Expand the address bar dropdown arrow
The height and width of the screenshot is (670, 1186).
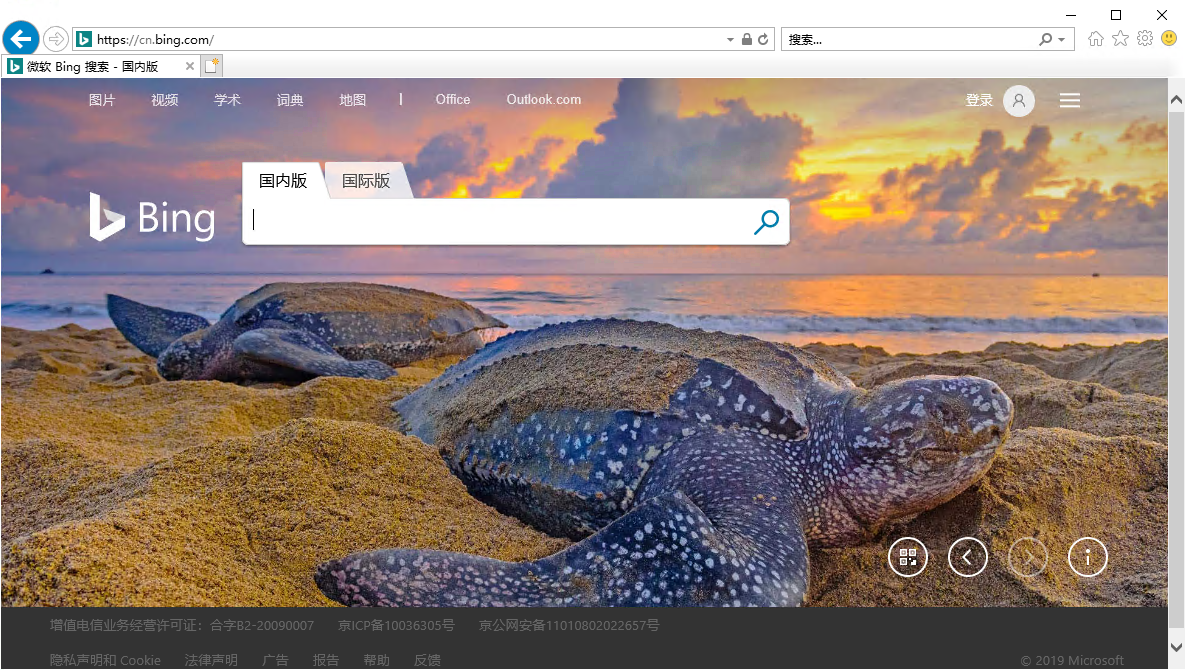(730, 39)
